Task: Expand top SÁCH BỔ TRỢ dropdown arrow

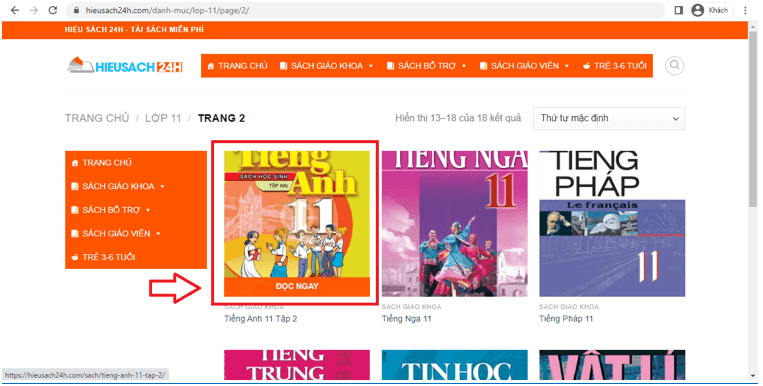Action: 464,66
